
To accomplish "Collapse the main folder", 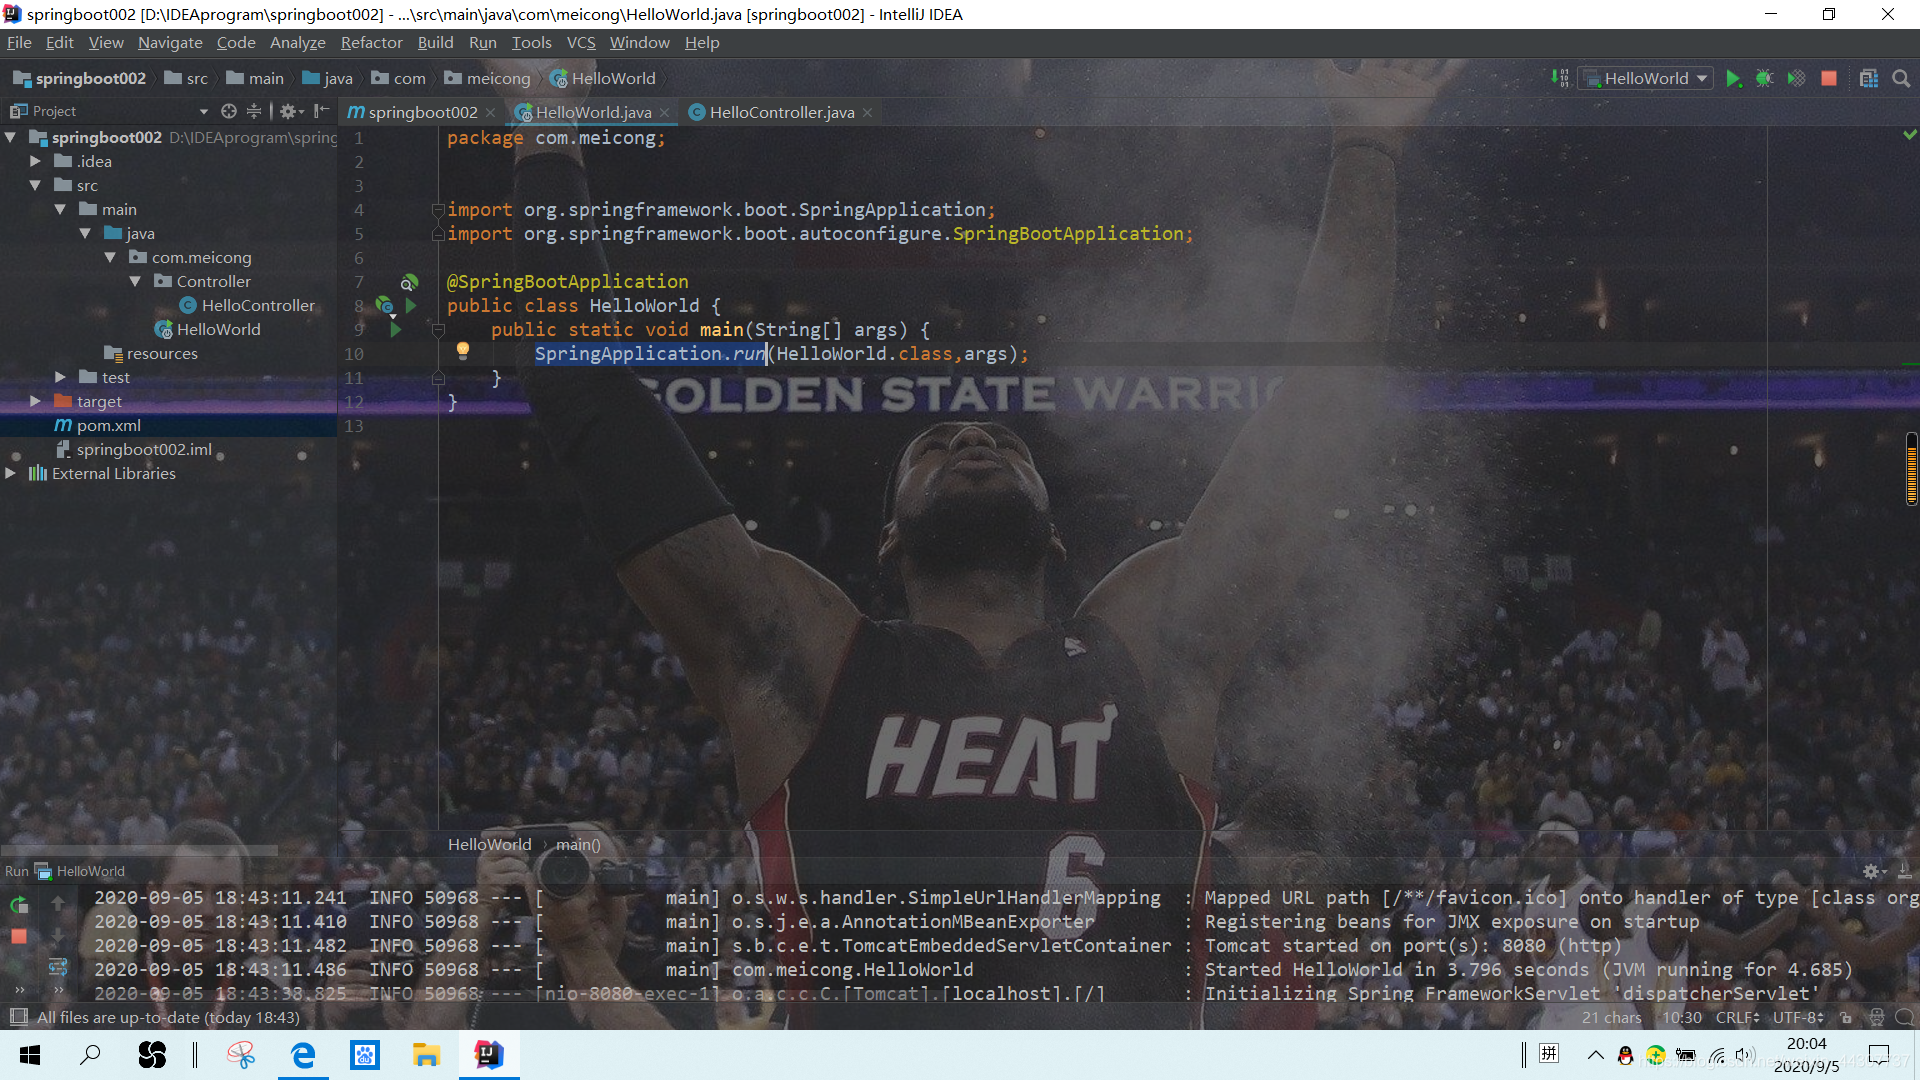I will coord(61,209).
